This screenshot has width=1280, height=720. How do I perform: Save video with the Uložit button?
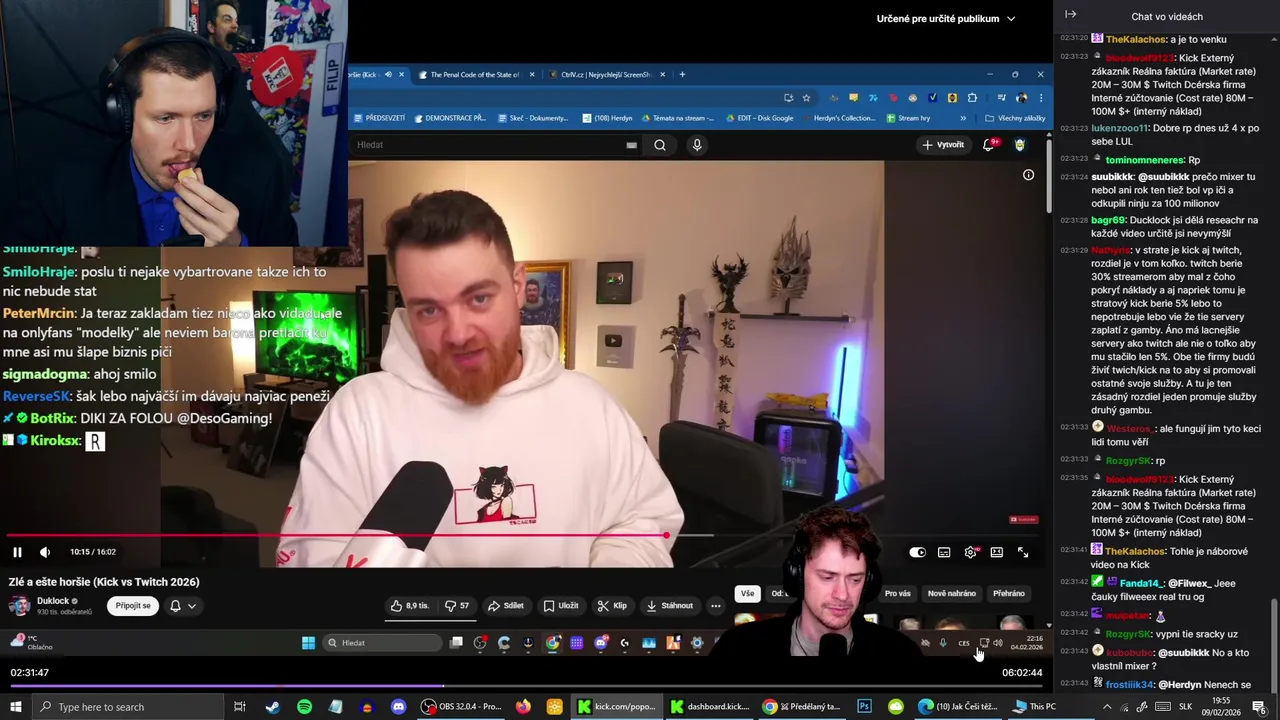pos(561,605)
